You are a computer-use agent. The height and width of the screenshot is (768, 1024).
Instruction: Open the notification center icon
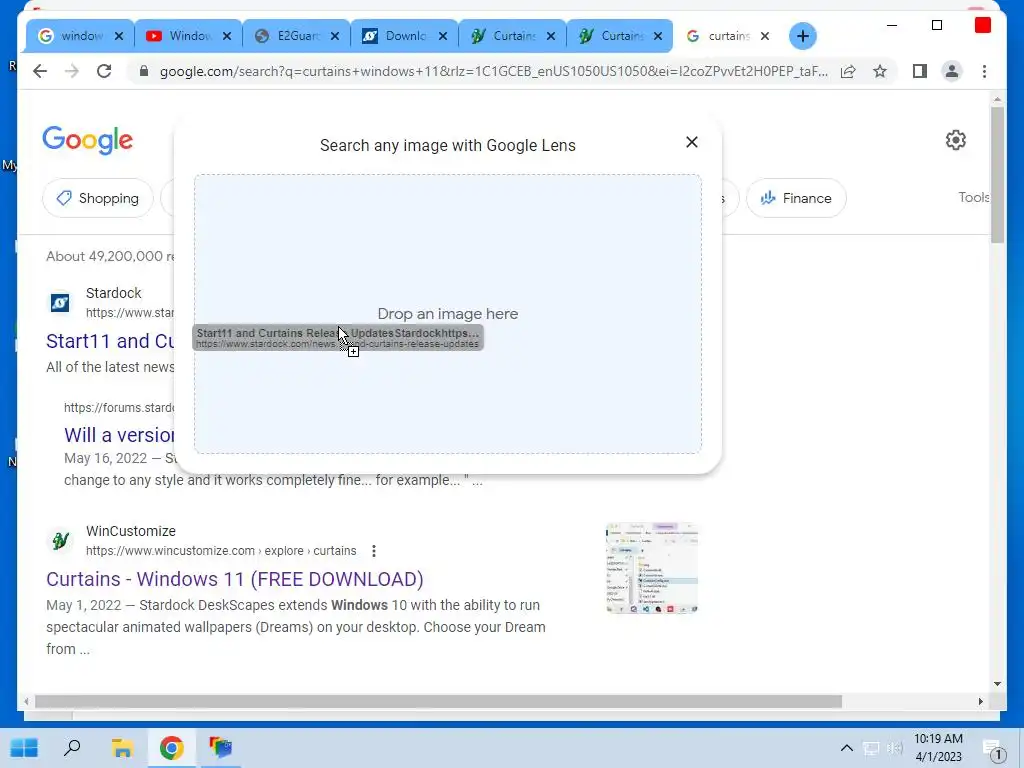point(994,749)
